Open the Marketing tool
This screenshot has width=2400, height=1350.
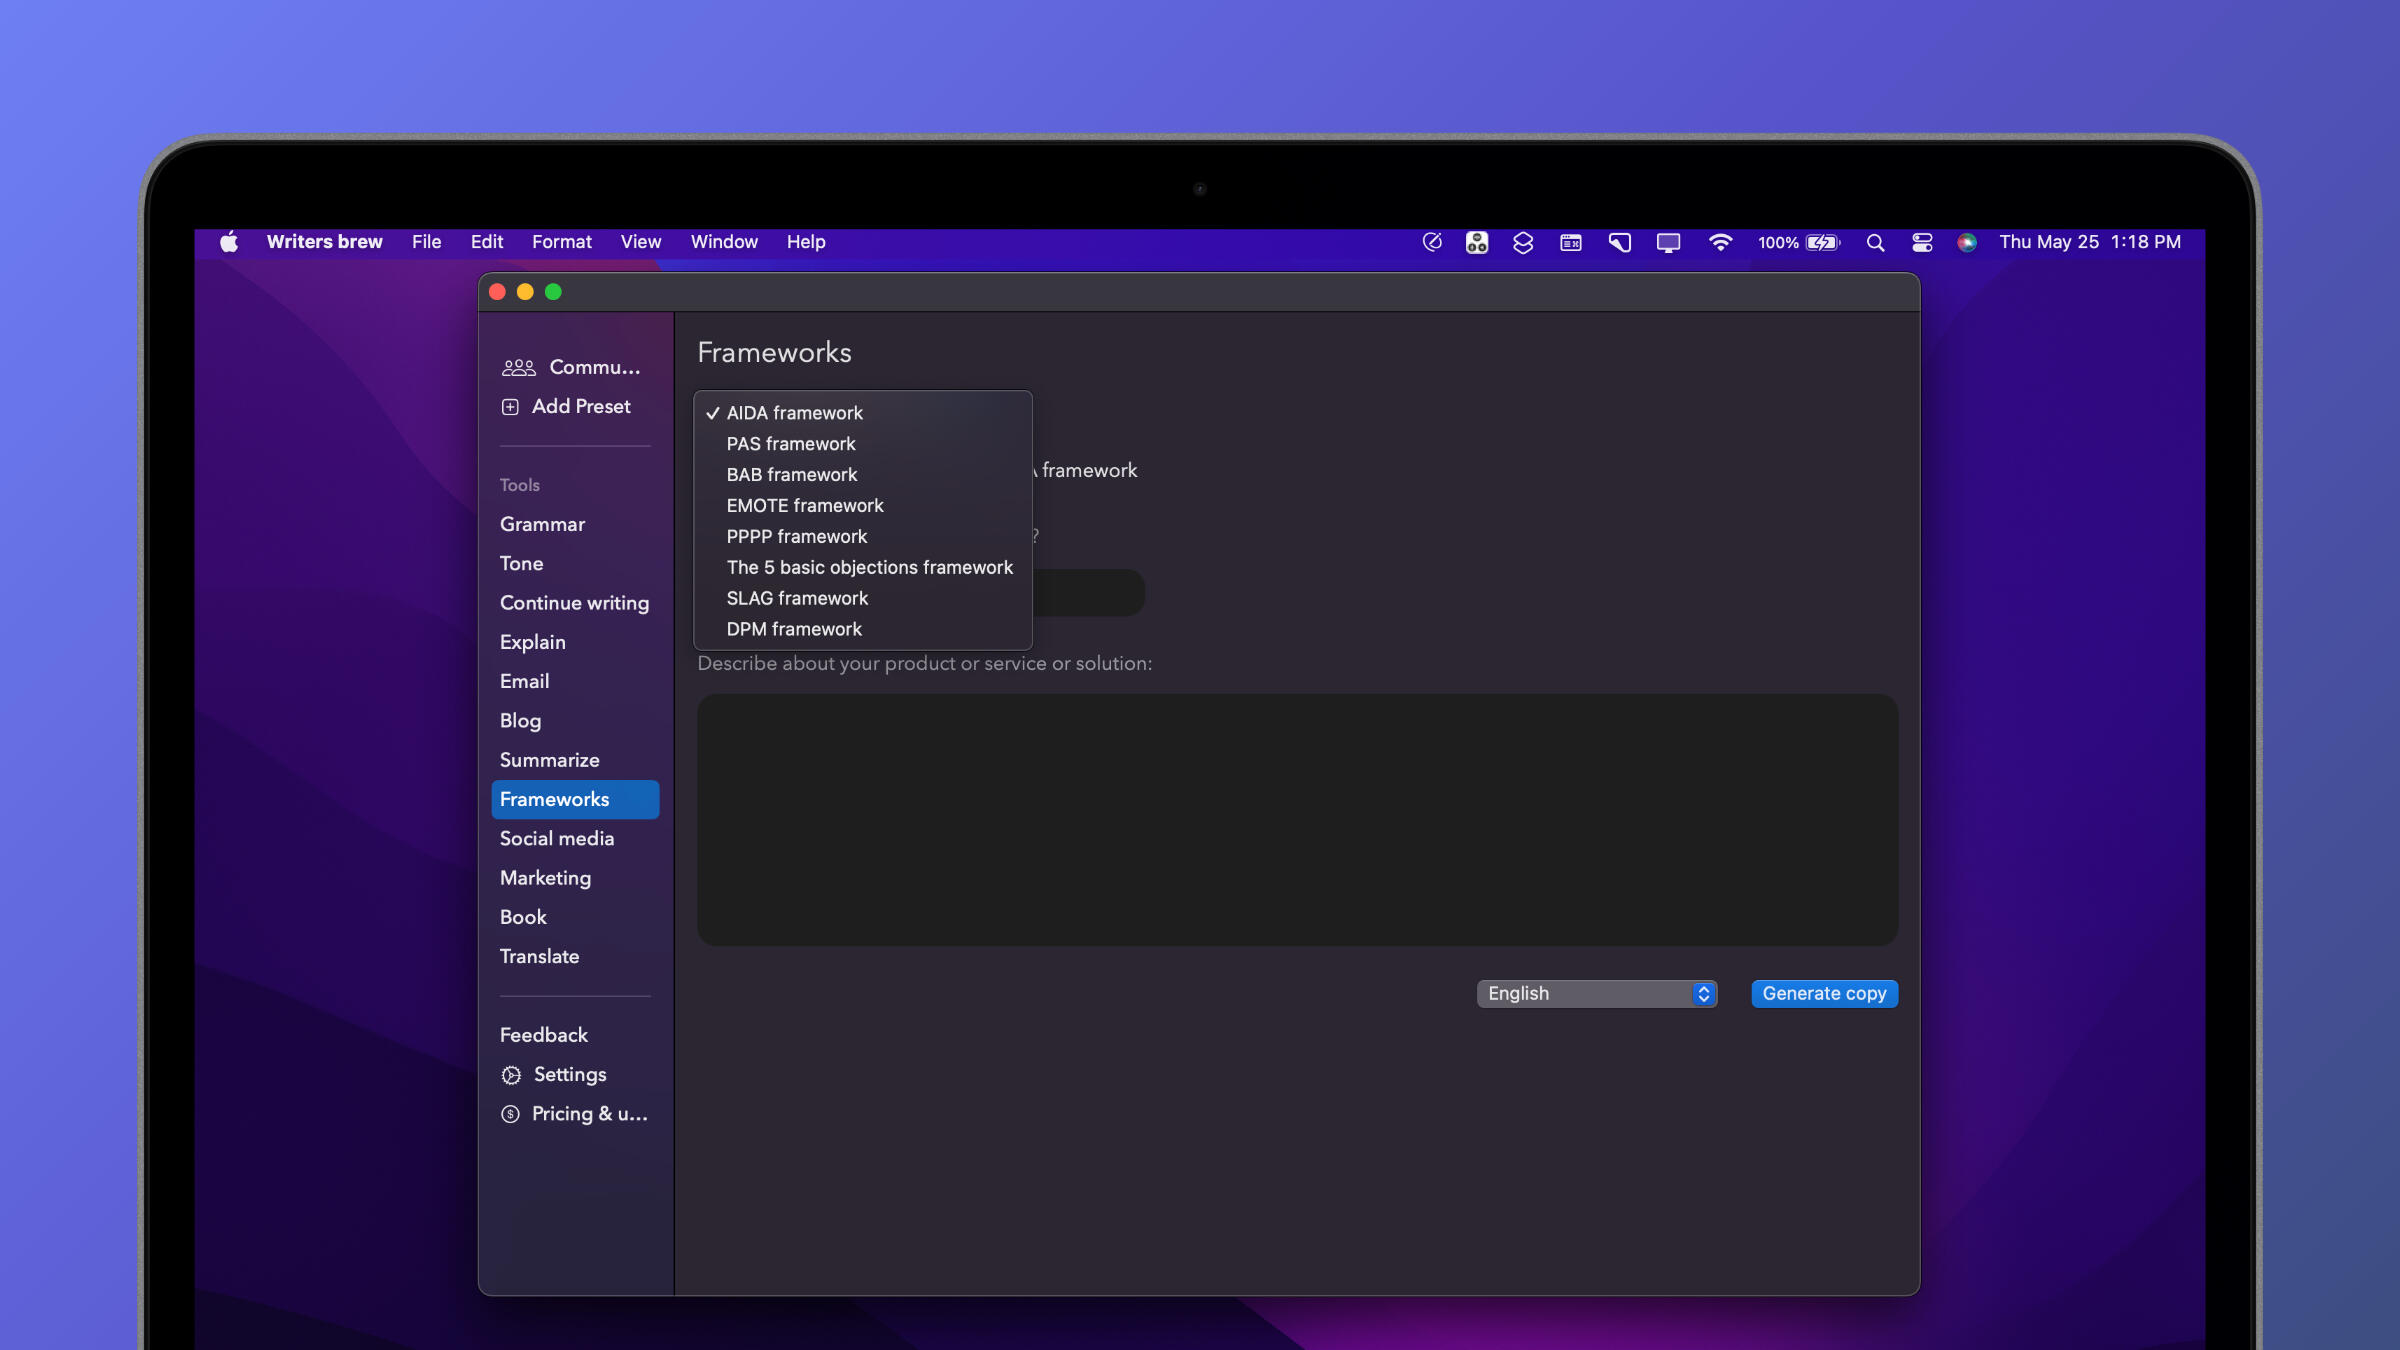click(x=575, y=878)
